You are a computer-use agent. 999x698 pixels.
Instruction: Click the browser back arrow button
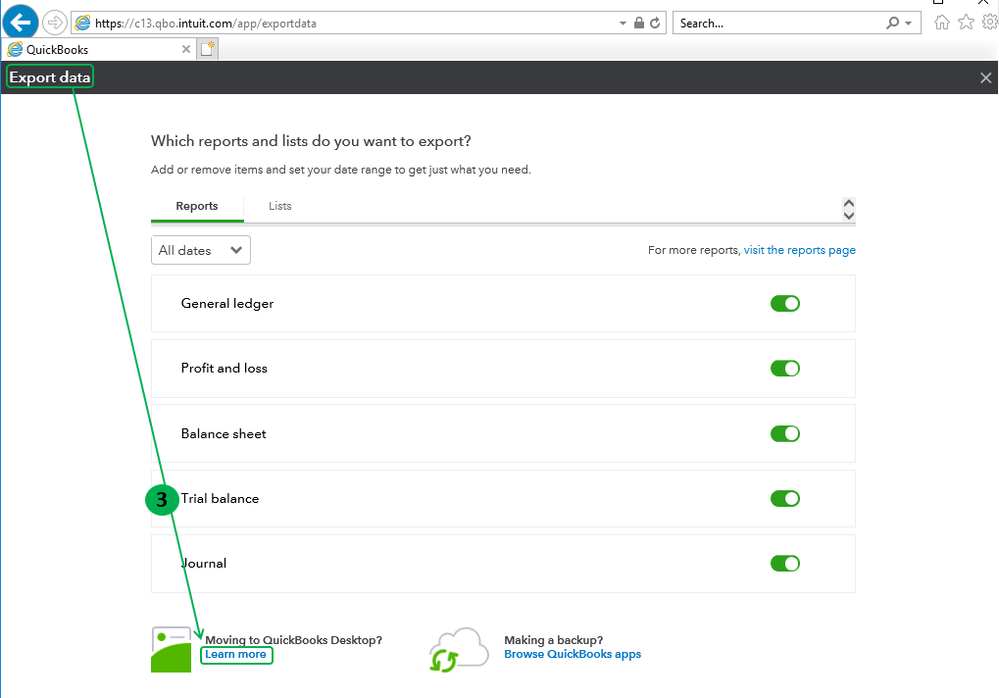(x=21, y=21)
